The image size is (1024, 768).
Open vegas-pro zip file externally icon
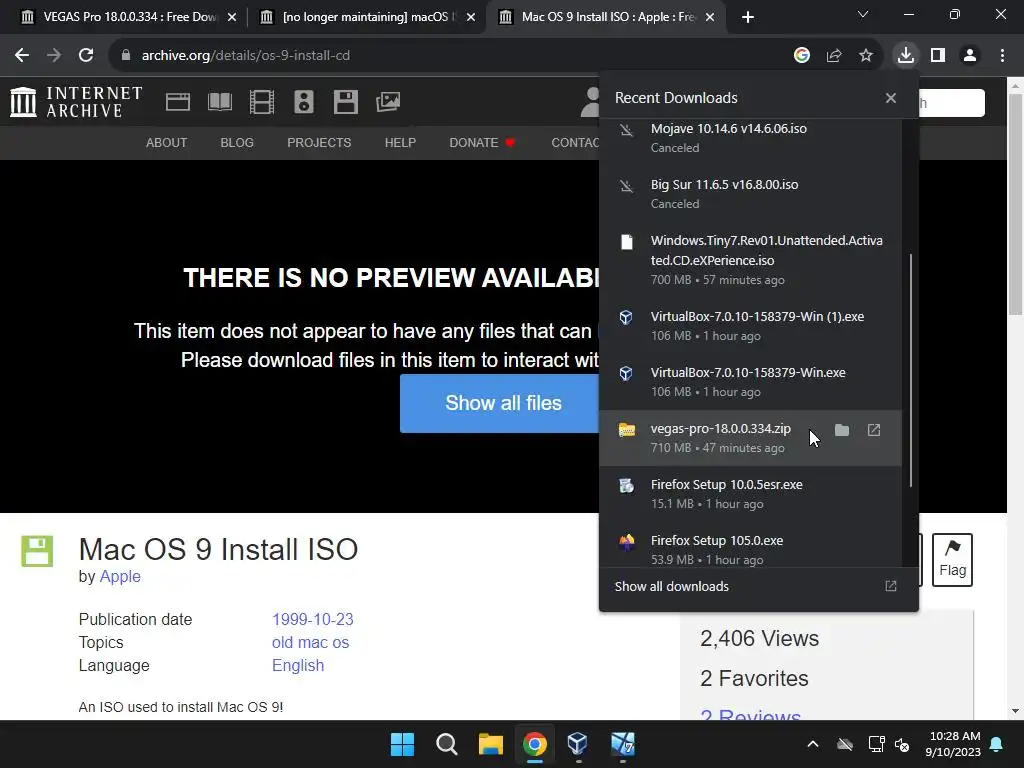click(874, 430)
